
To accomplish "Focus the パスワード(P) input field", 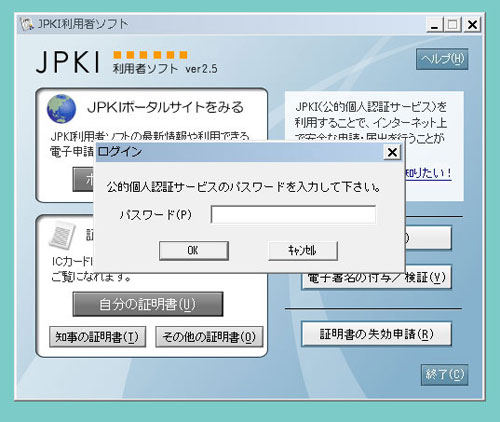I will (293, 215).
